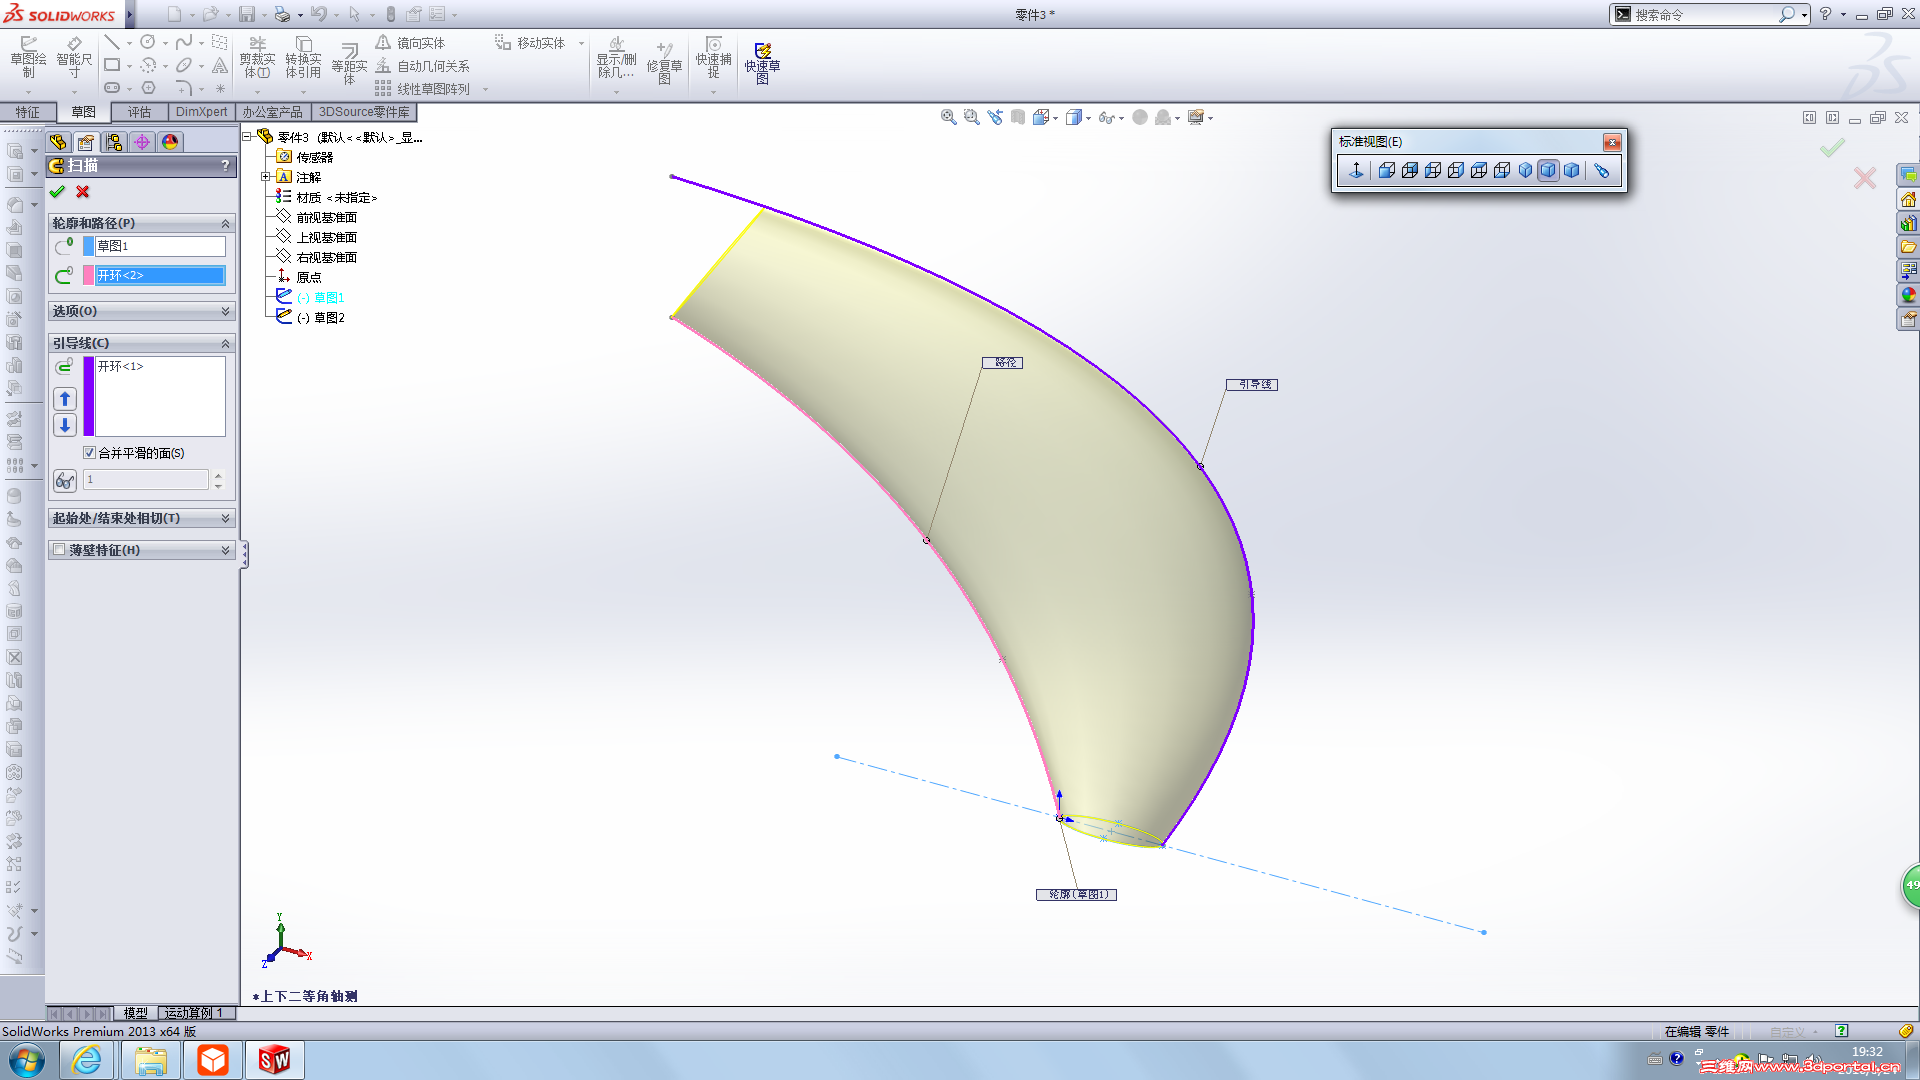This screenshot has height=1080, width=1920.
Task: Toggle 合并平滑的面 checkbox
Action: [89, 453]
